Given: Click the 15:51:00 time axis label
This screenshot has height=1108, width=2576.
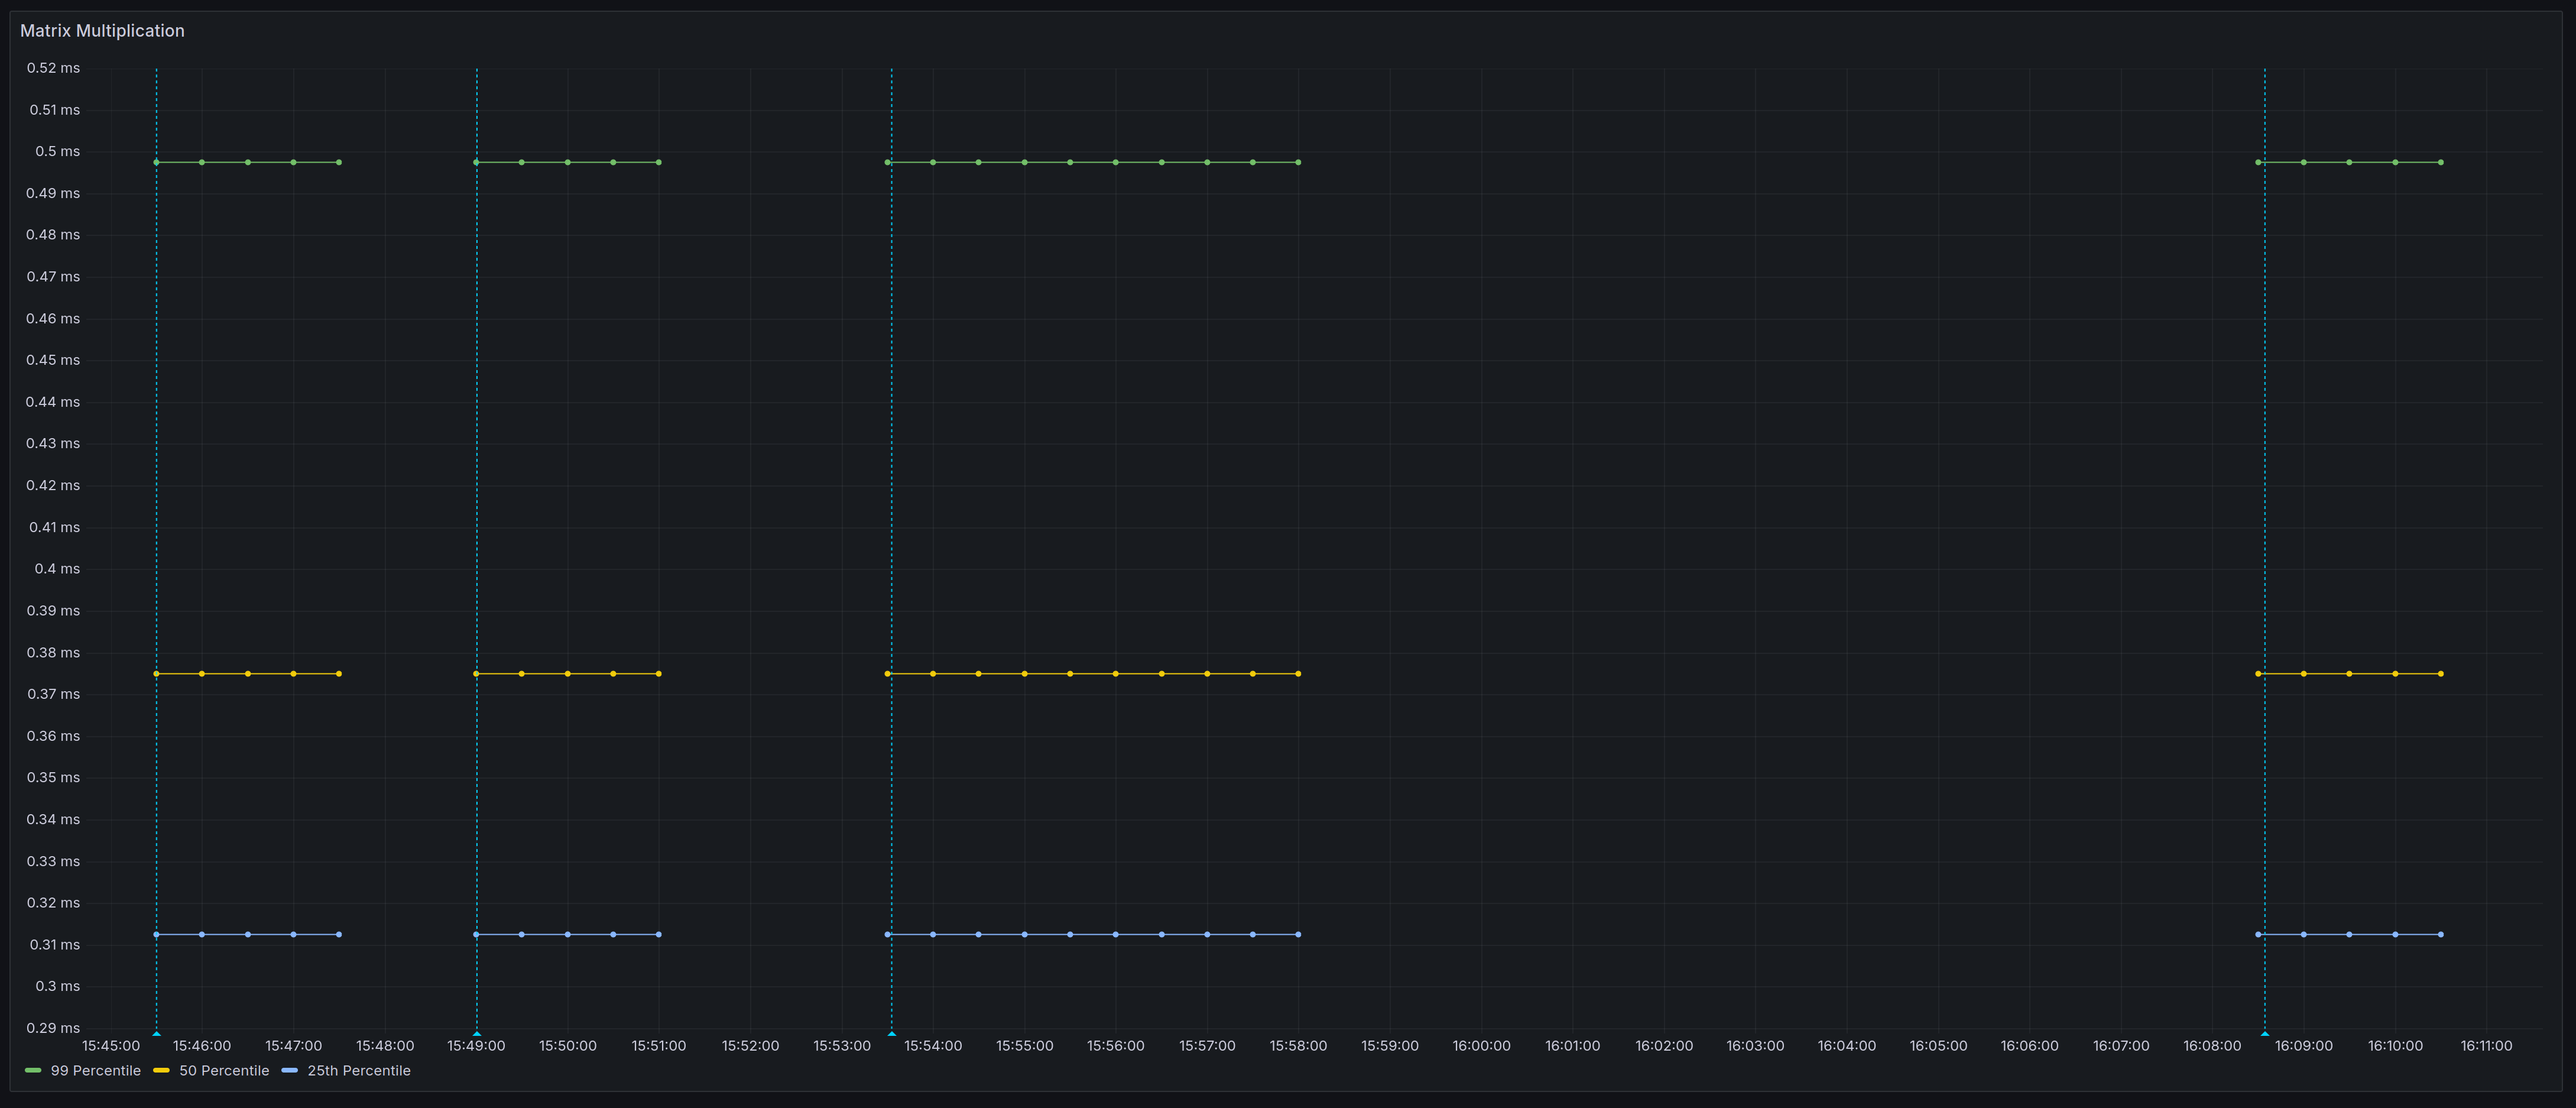Looking at the screenshot, I should pos(659,1046).
